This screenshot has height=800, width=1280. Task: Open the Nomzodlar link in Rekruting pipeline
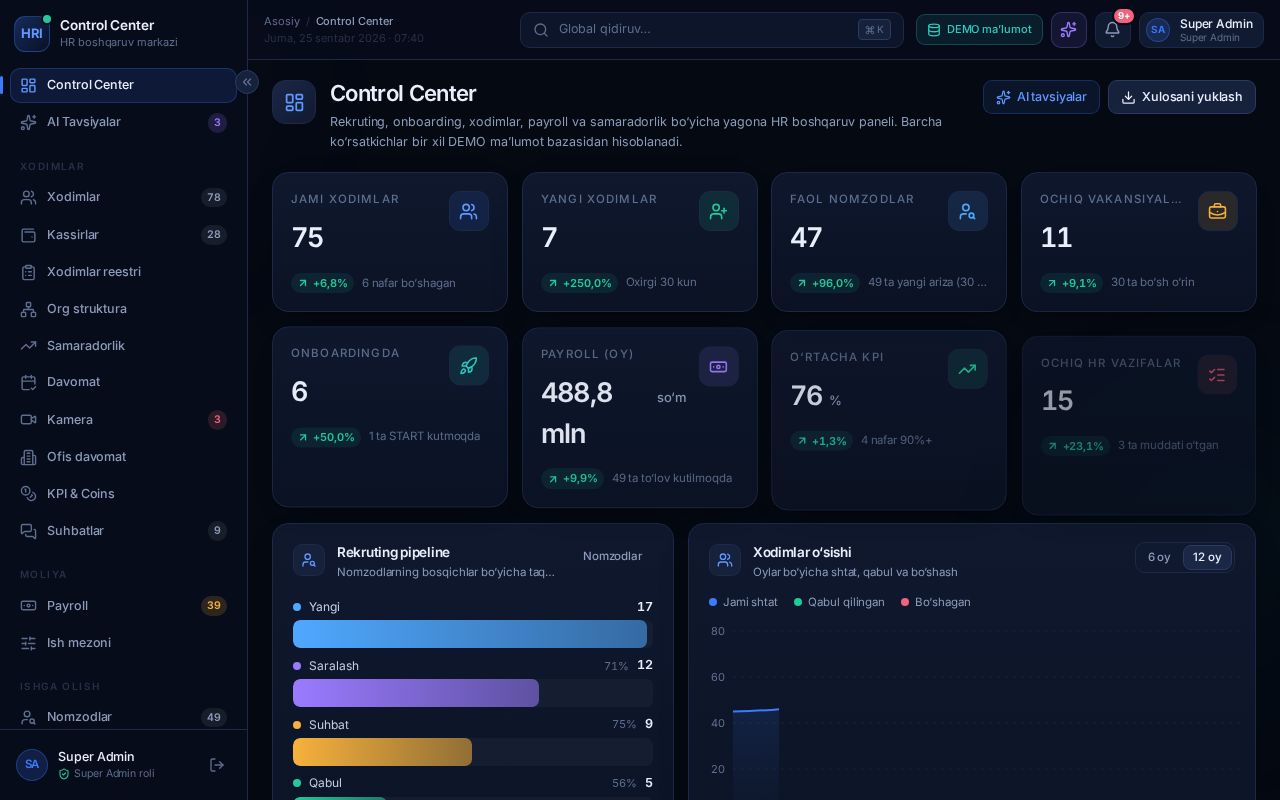(x=613, y=556)
